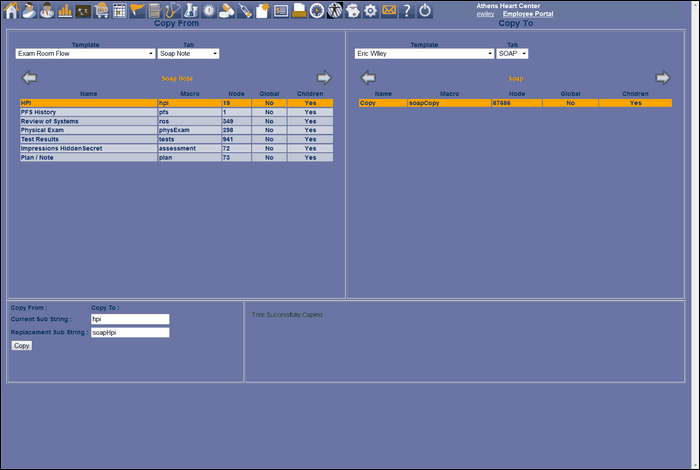Open the Exam Room Flow template dropdown
The width and height of the screenshot is (700, 470).
click(x=85, y=54)
